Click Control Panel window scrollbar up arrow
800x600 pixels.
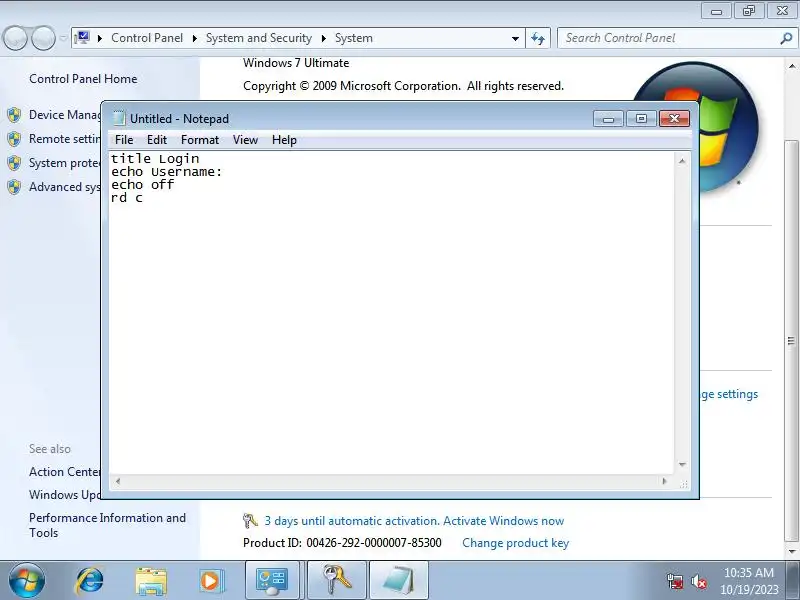[x=791, y=66]
